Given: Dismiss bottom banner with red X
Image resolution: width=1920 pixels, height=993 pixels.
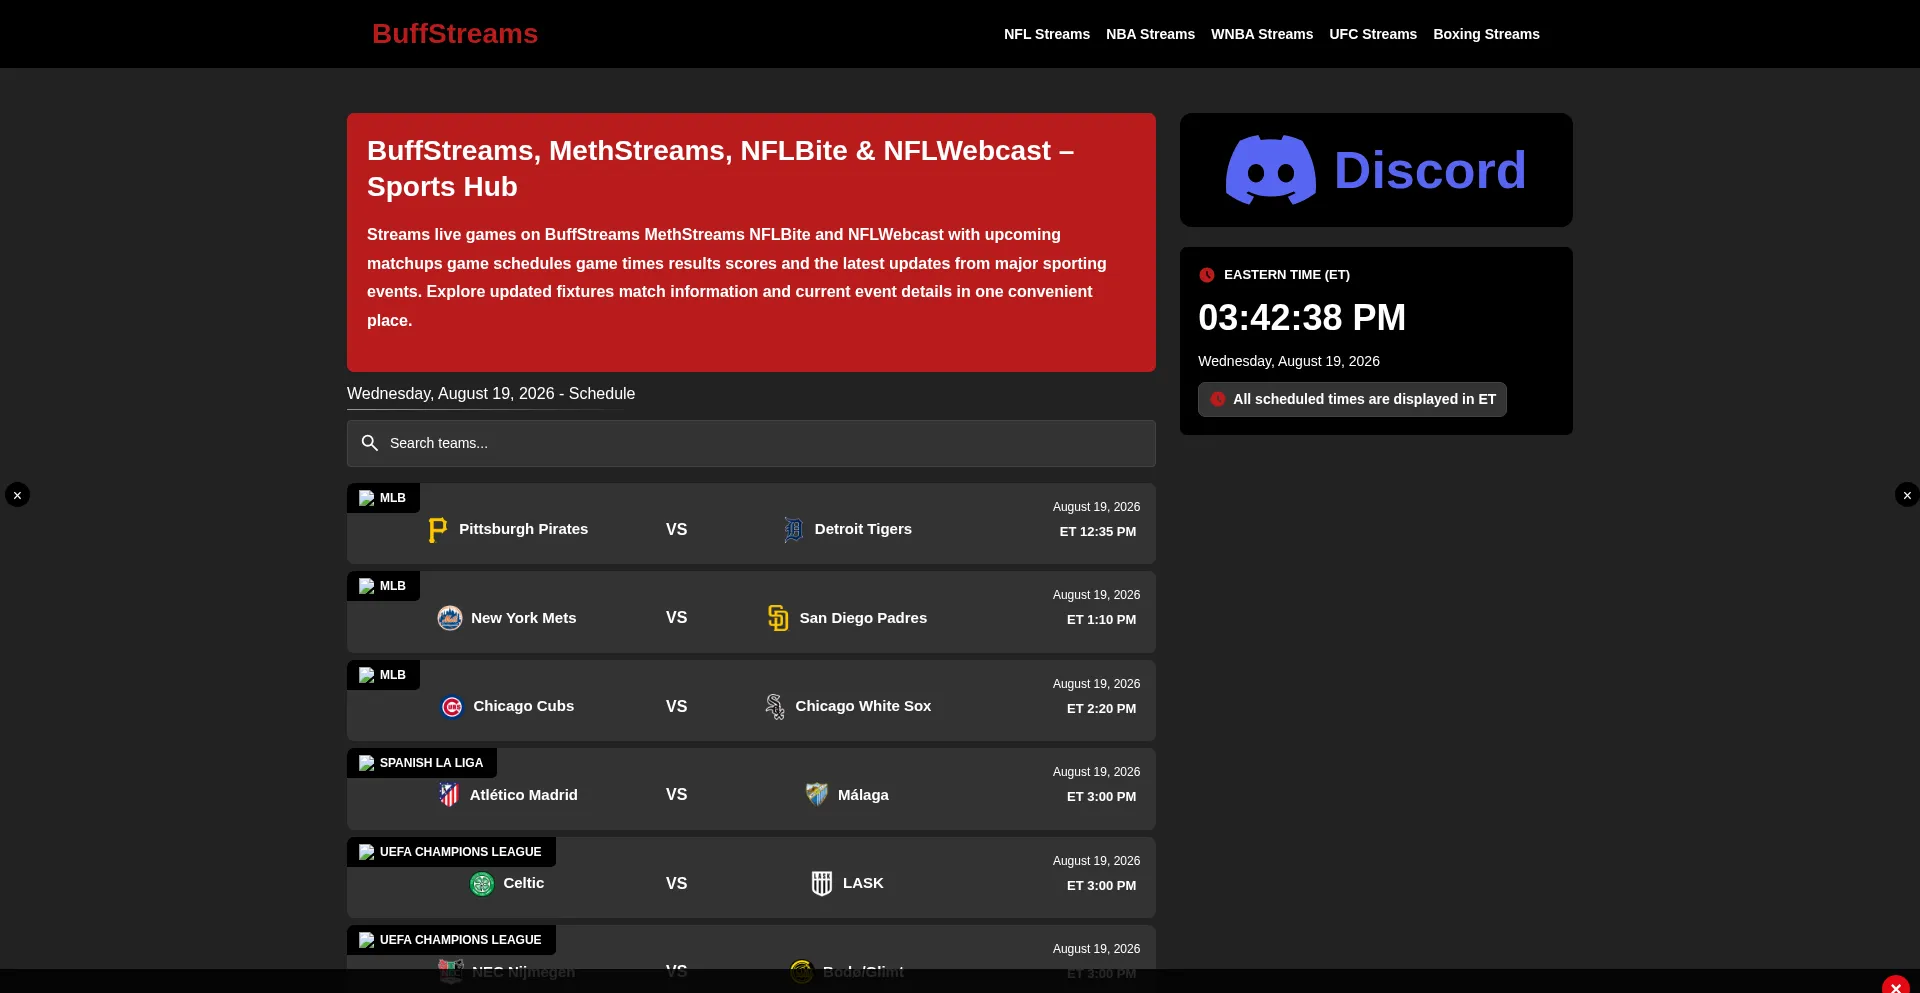Looking at the screenshot, I should coord(1896,985).
